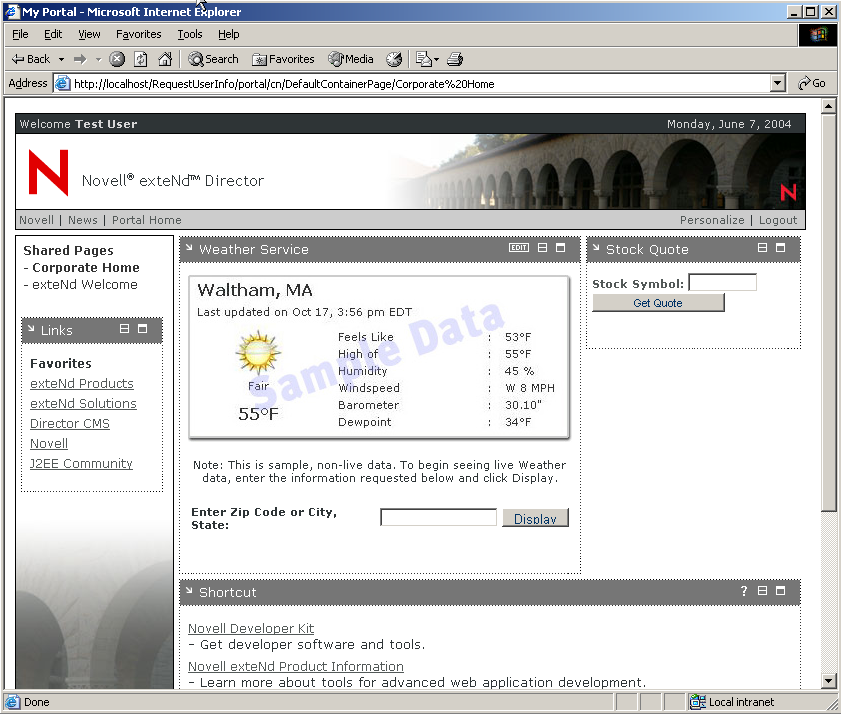Open the Director CMS favorite link

[x=70, y=423]
